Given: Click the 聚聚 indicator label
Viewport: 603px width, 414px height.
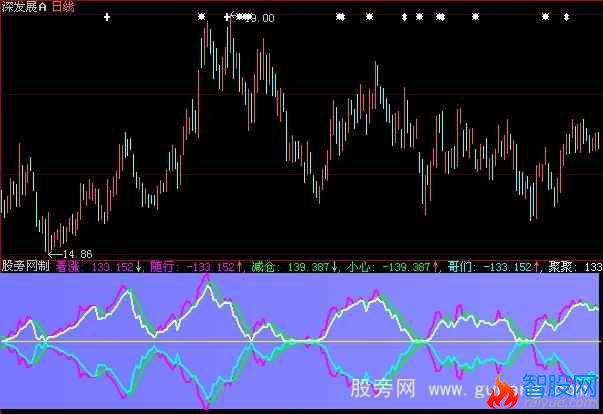Looking at the screenshot, I should tap(562, 266).
